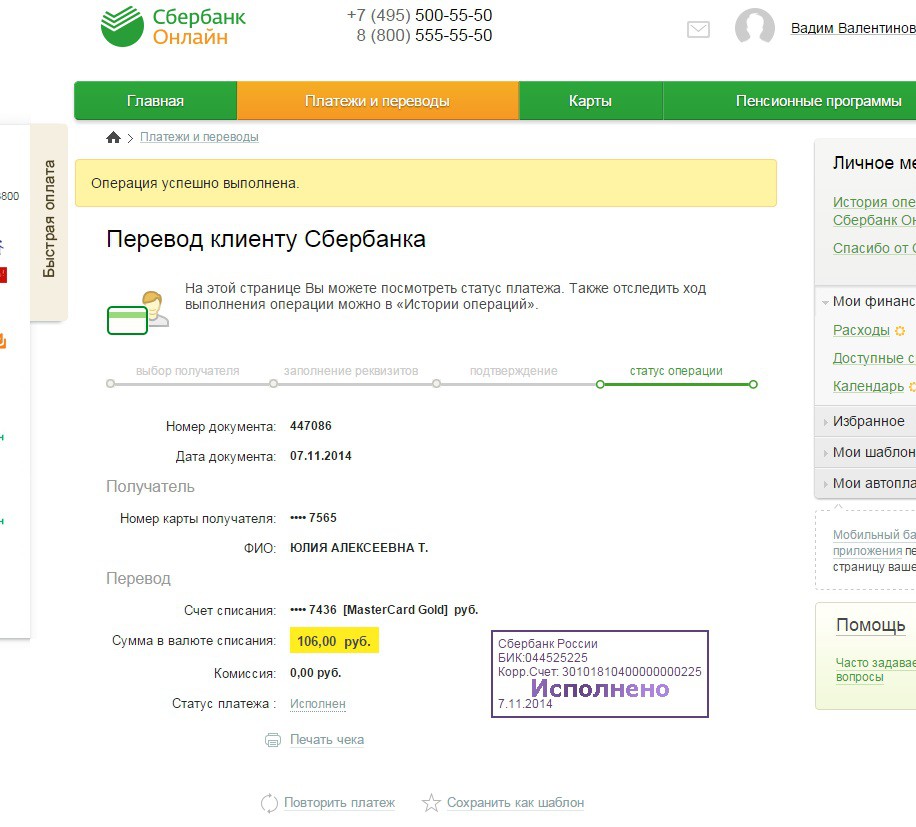Go to home via breadcrumb house icon
This screenshot has width=916, height=827.
[113, 137]
